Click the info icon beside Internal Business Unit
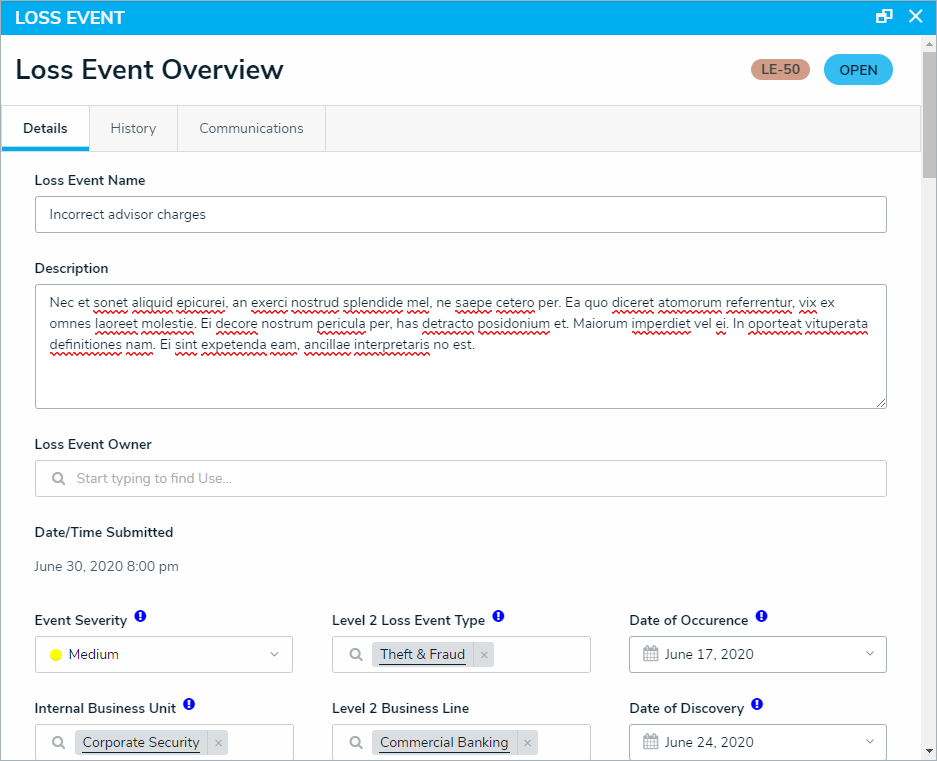This screenshot has height=761, width=937. pyautogui.click(x=189, y=705)
